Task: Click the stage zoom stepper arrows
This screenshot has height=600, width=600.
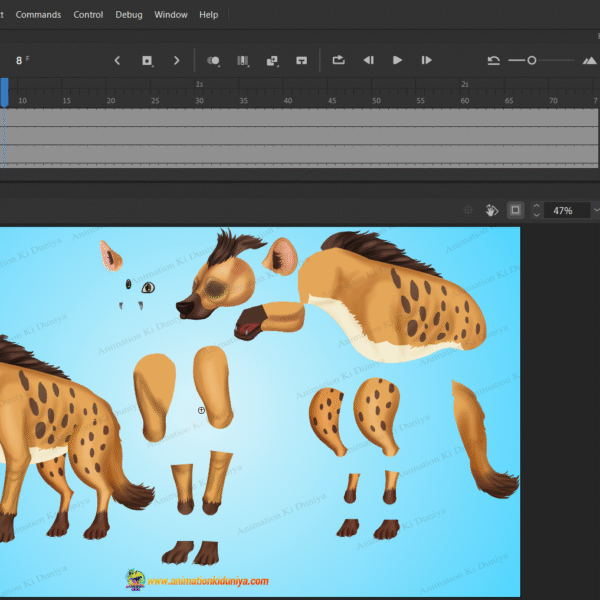Action: (x=536, y=210)
